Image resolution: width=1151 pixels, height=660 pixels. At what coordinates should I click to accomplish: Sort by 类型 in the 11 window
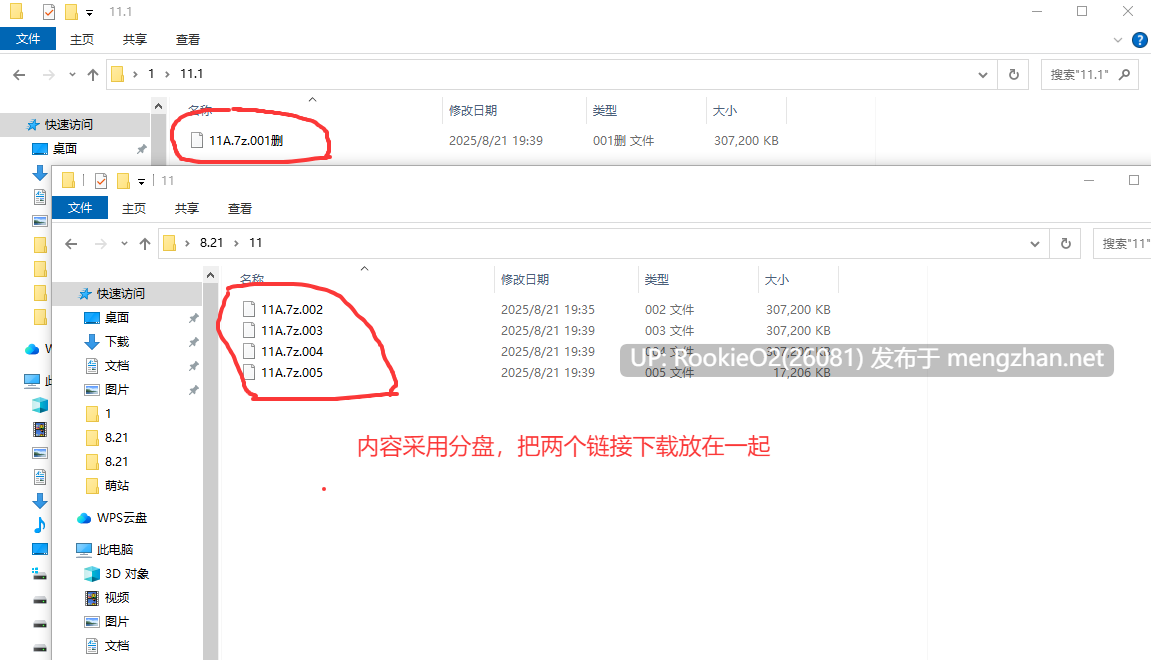point(657,280)
